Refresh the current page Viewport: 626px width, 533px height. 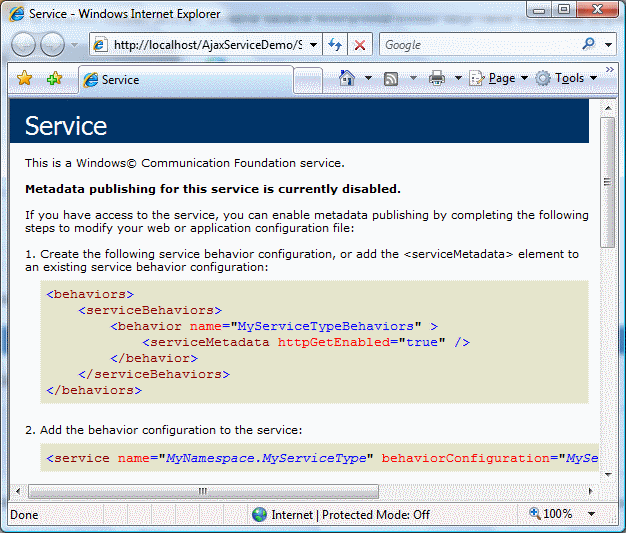335,45
